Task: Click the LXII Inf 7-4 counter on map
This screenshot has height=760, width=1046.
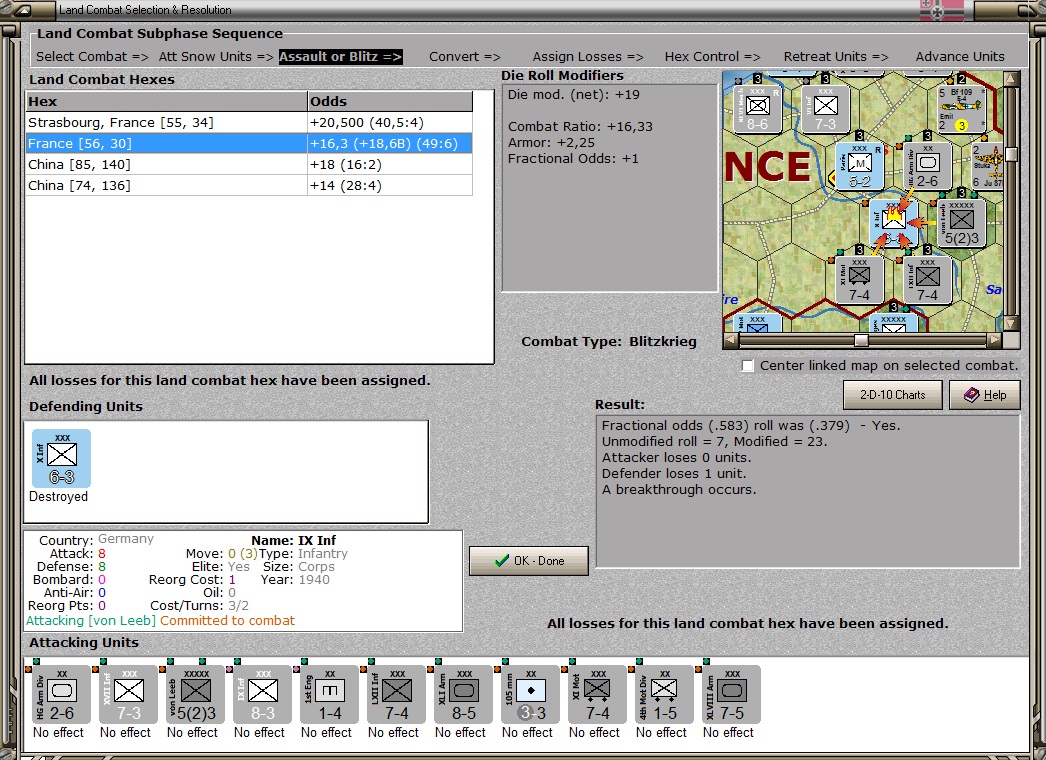Action: (x=927, y=280)
